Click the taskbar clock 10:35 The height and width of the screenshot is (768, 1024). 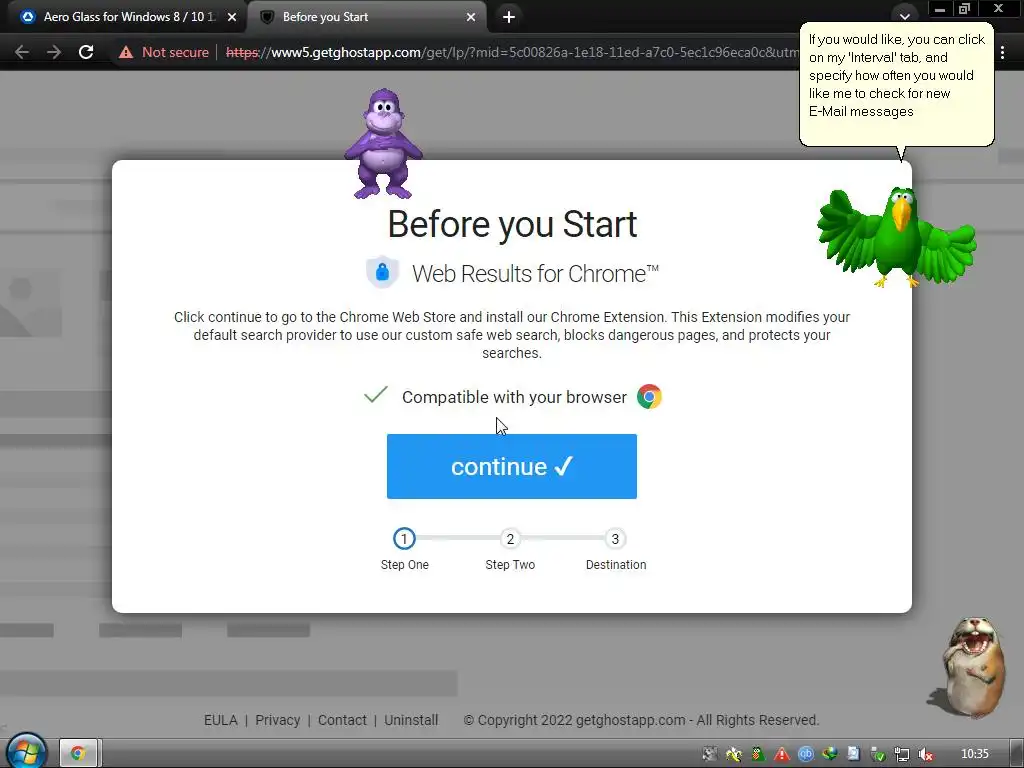point(975,754)
